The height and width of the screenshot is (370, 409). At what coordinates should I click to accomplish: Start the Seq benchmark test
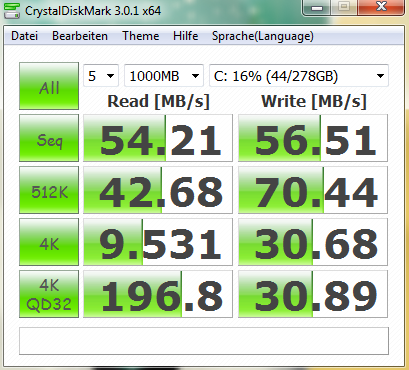[x=49, y=138]
